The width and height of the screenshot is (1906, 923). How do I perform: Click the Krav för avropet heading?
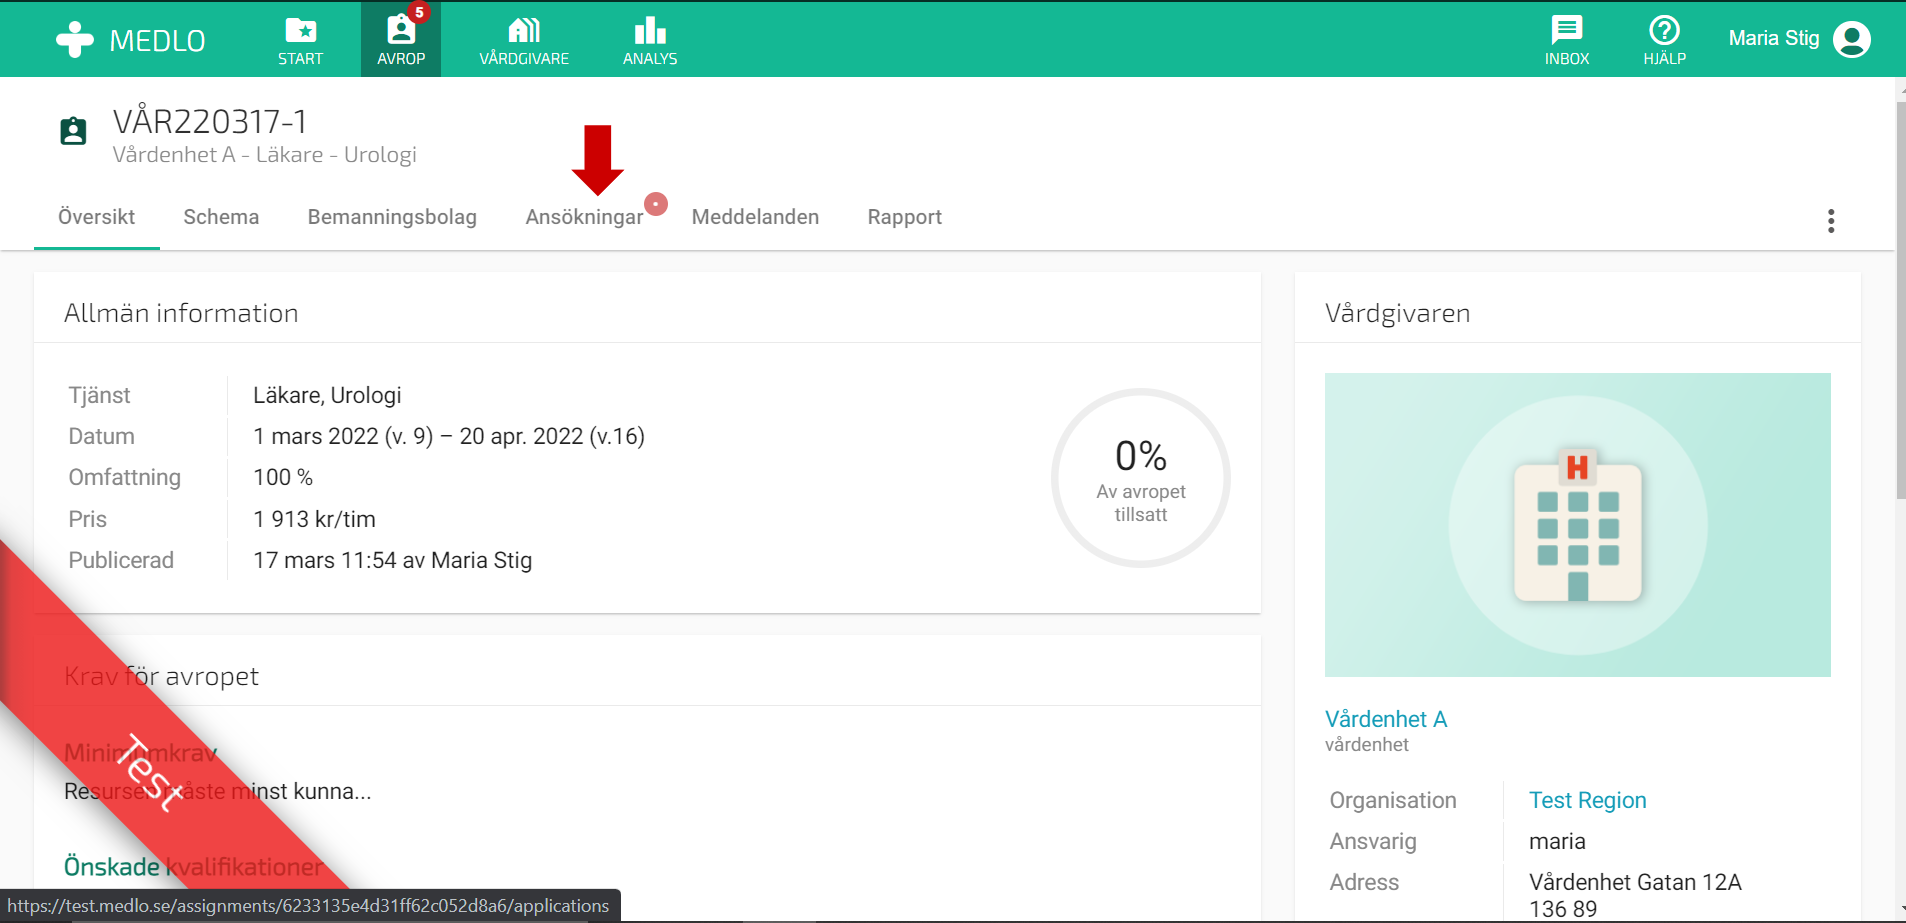[161, 676]
